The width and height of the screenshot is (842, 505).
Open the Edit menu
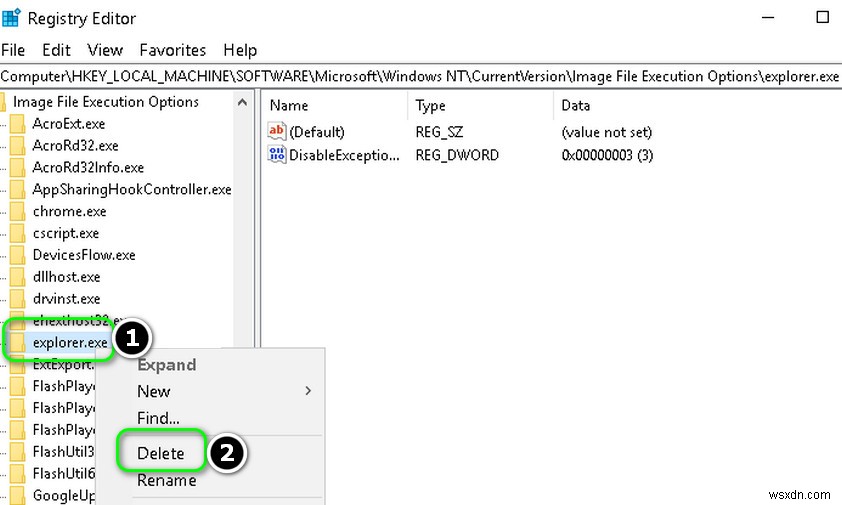click(56, 50)
